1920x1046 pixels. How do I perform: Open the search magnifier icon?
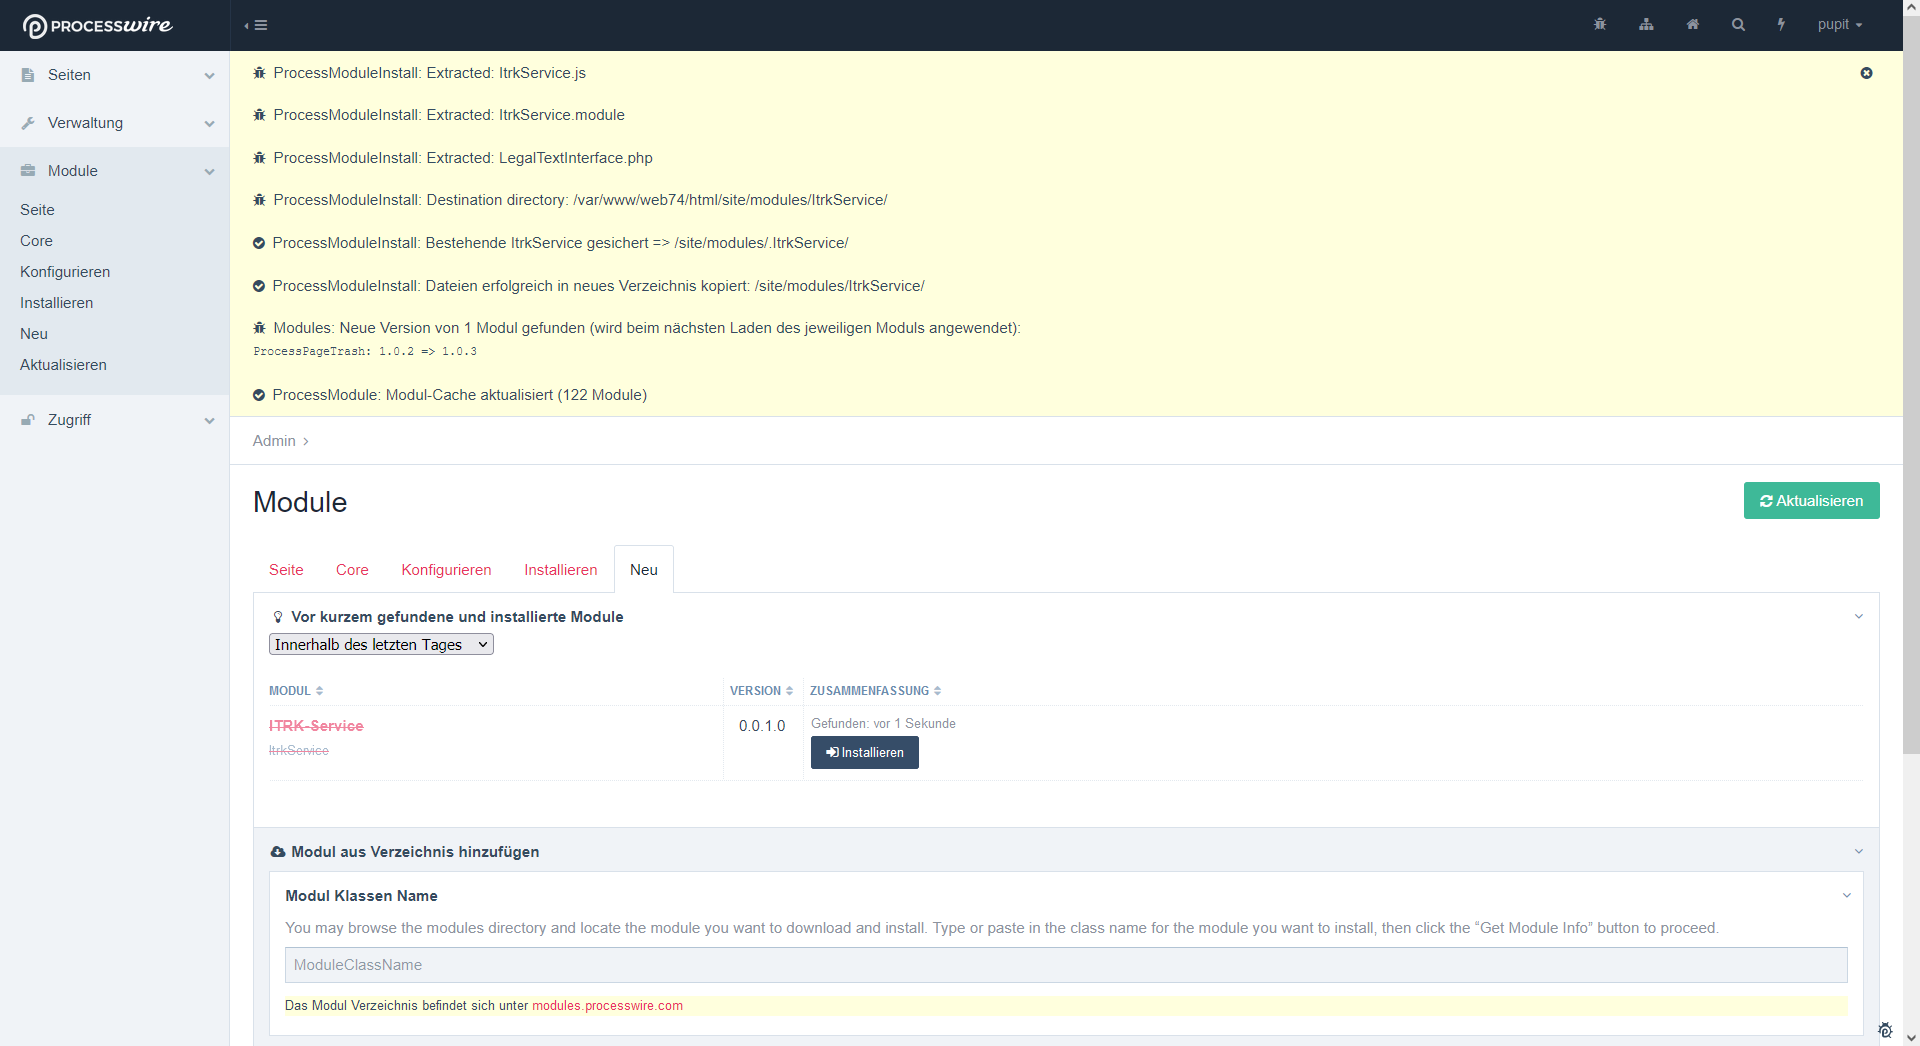(x=1738, y=24)
